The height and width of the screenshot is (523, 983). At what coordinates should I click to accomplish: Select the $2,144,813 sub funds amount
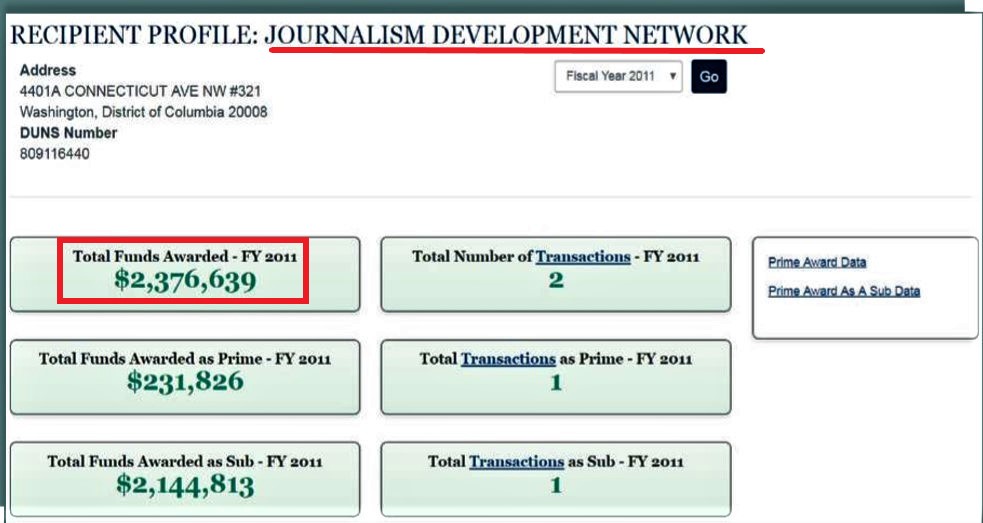point(185,486)
